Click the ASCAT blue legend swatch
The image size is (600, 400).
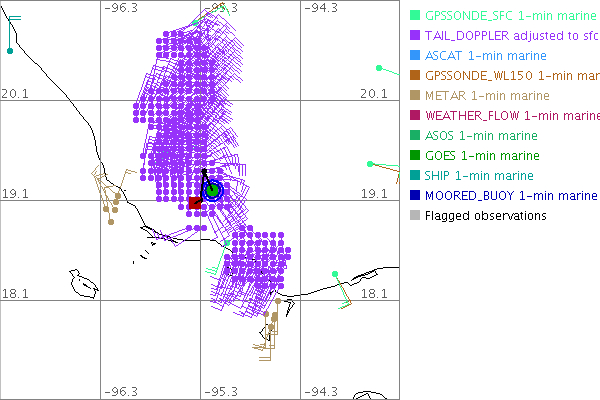pos(415,55)
